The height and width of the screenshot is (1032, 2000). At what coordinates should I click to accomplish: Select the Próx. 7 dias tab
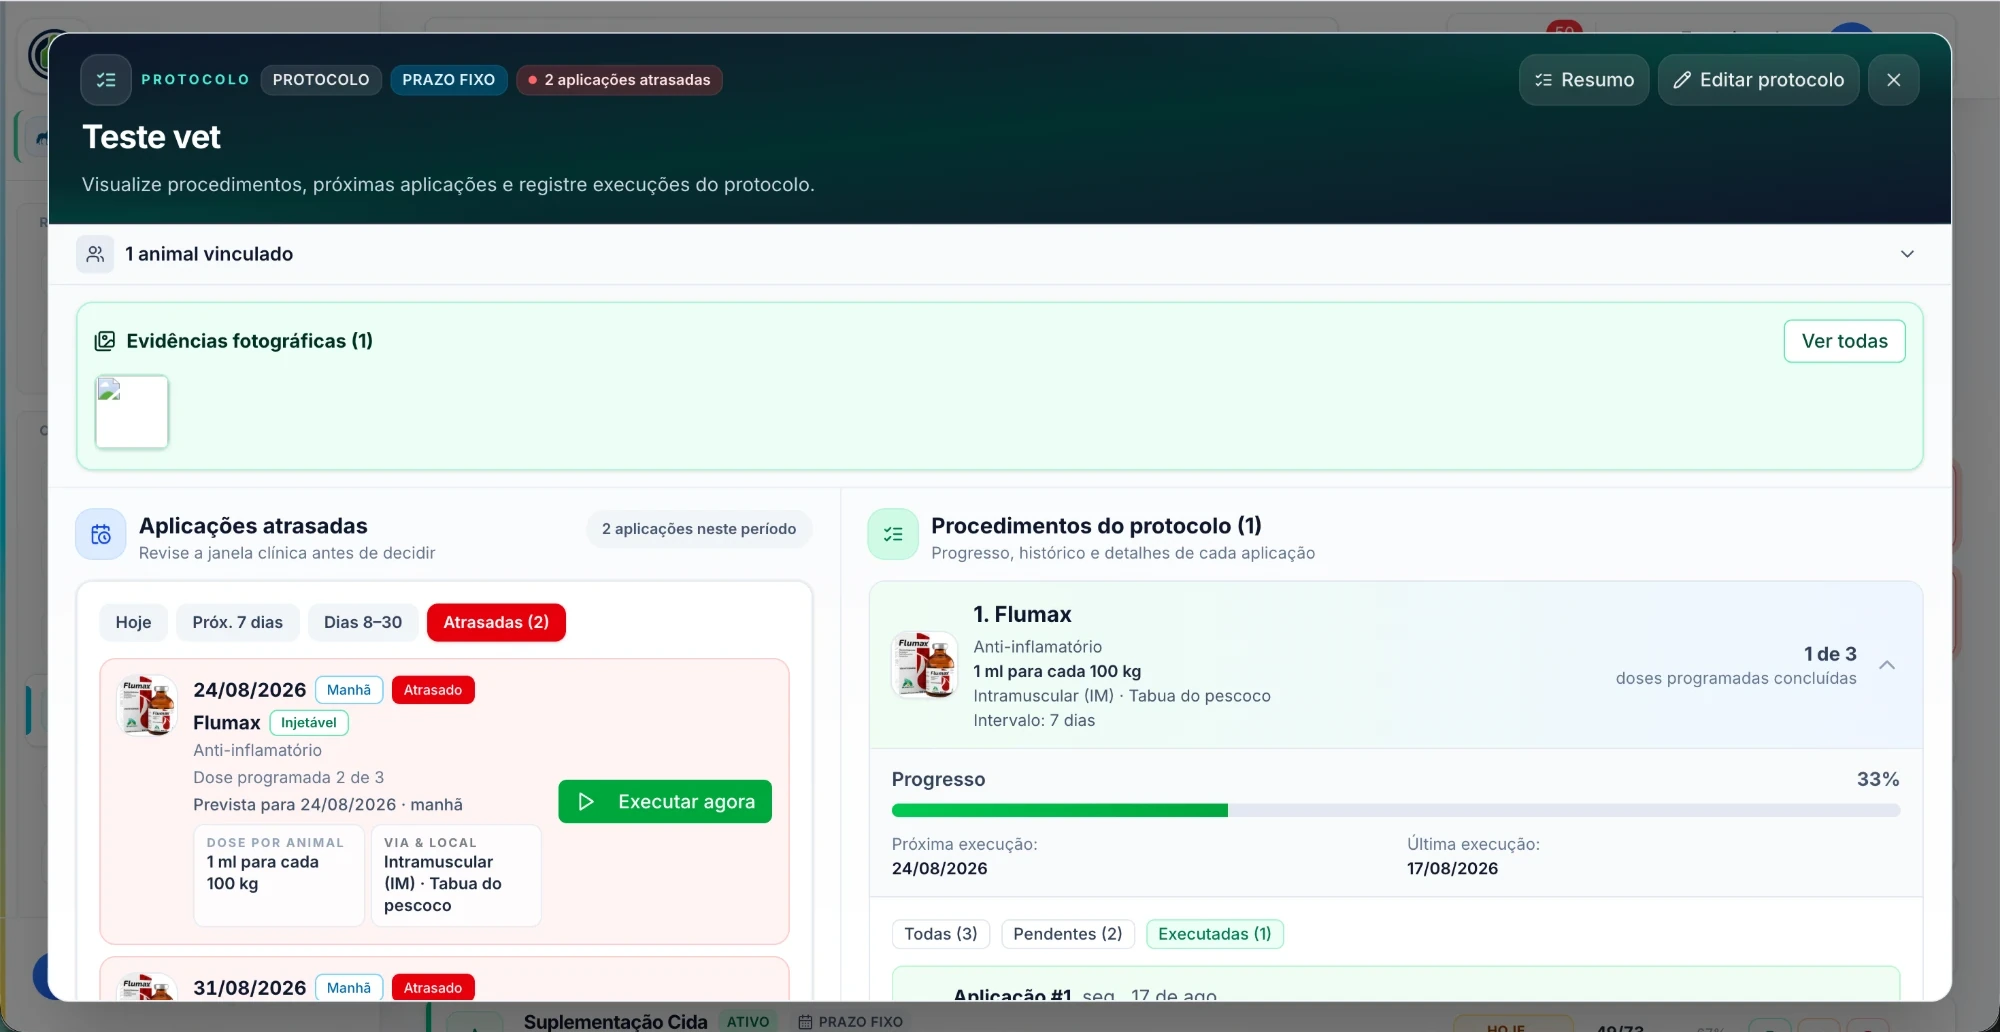238,622
